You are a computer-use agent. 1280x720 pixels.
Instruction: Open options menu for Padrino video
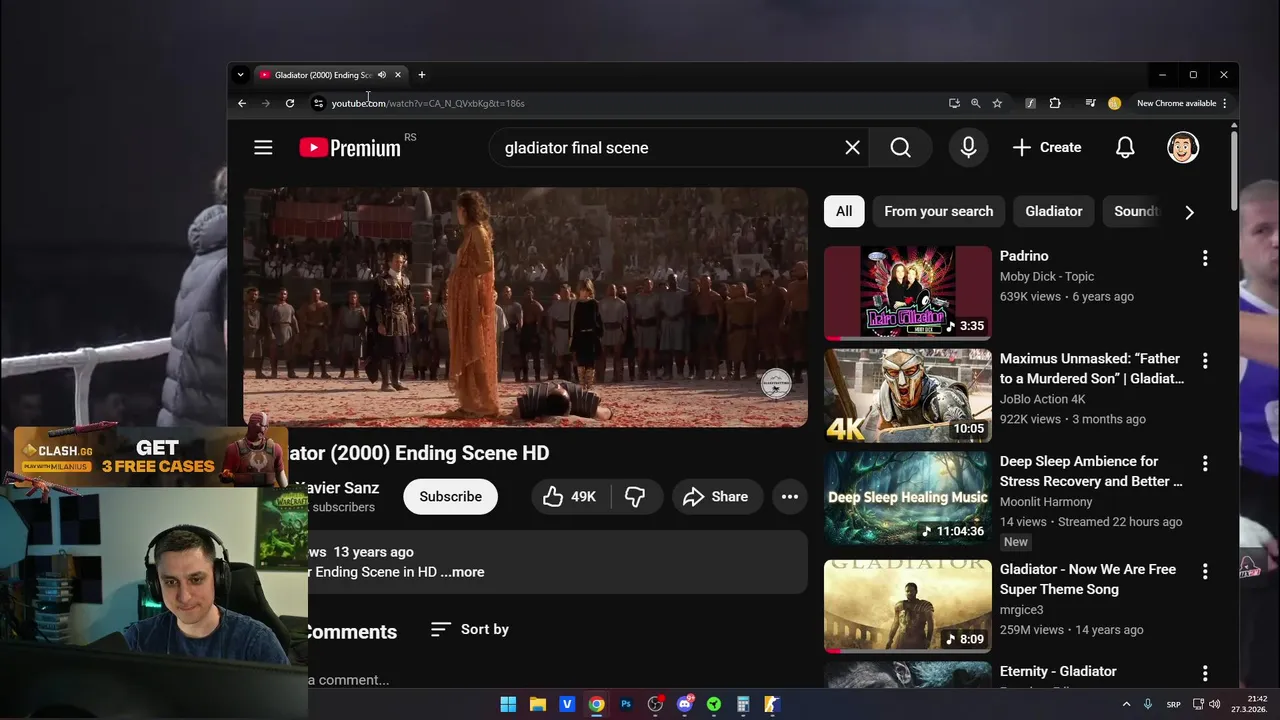(x=1205, y=258)
